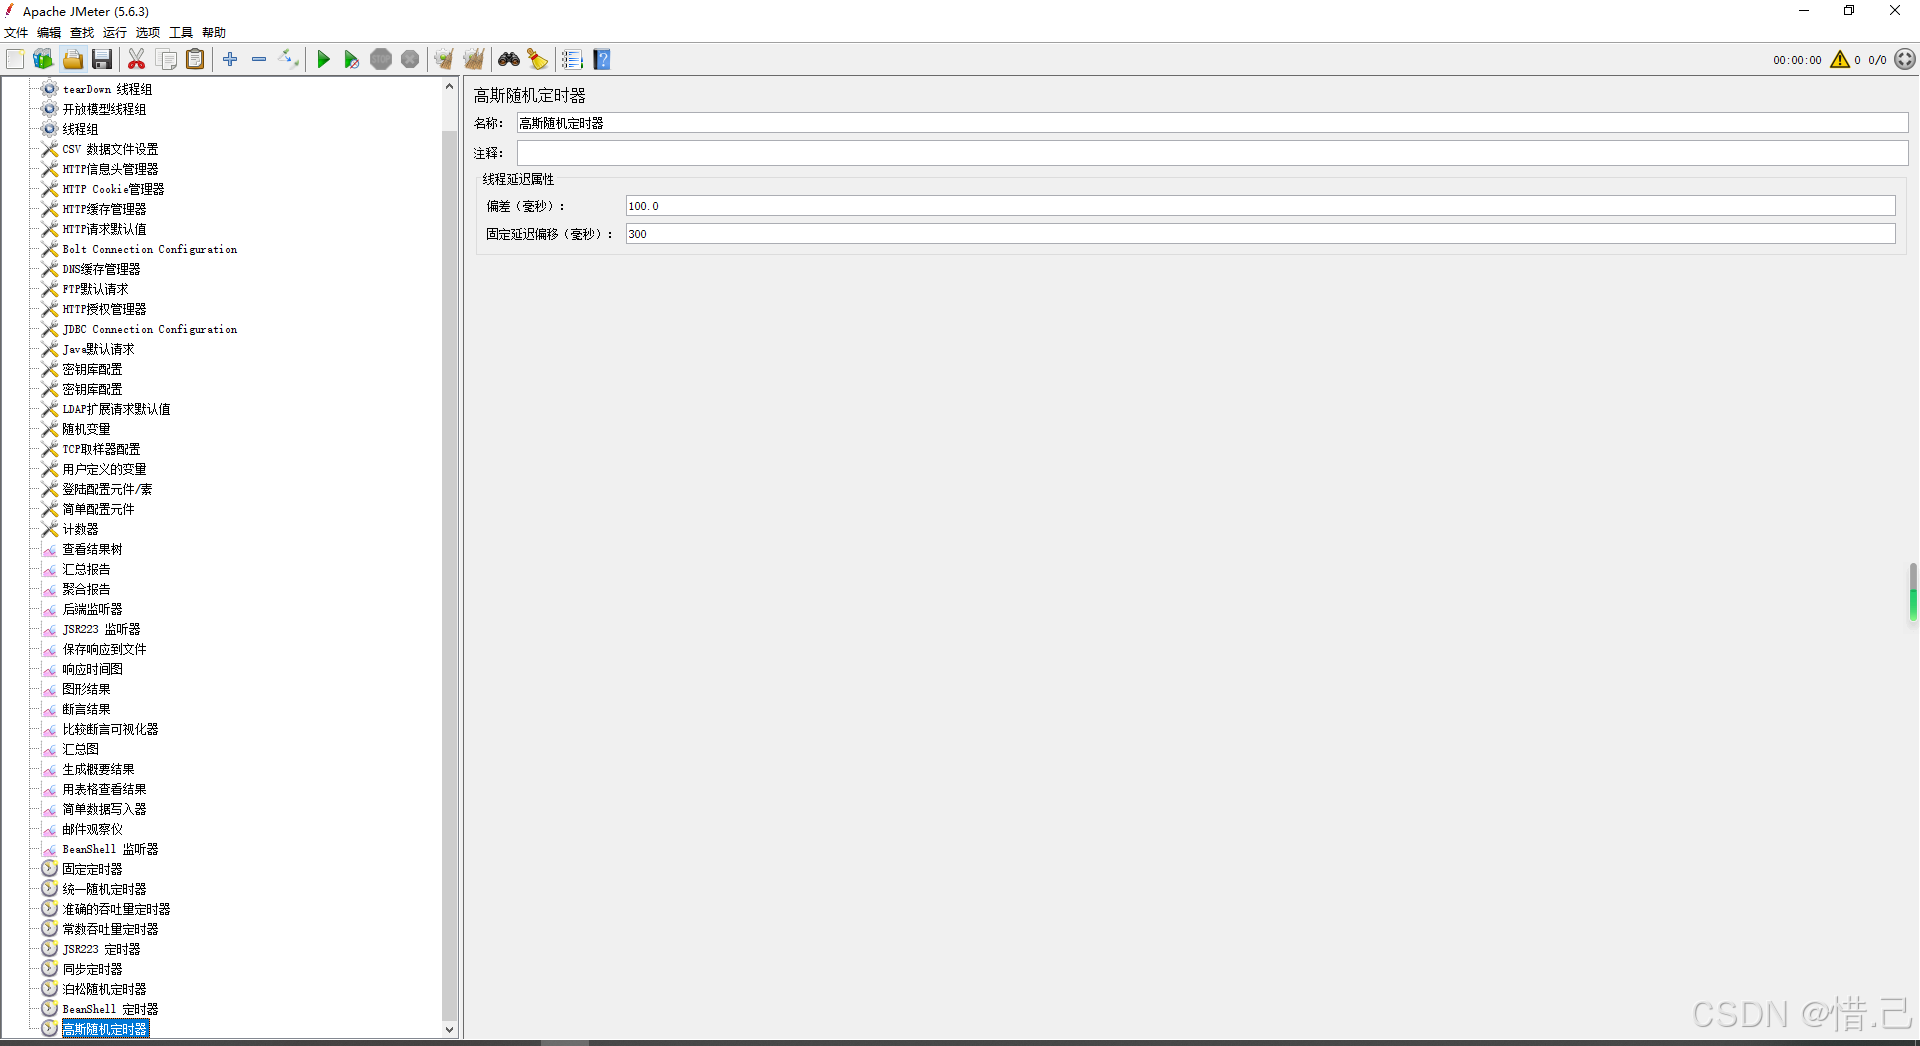
Task: Select highlighted 高斯随机定时器 tree node
Action: (x=105, y=1029)
